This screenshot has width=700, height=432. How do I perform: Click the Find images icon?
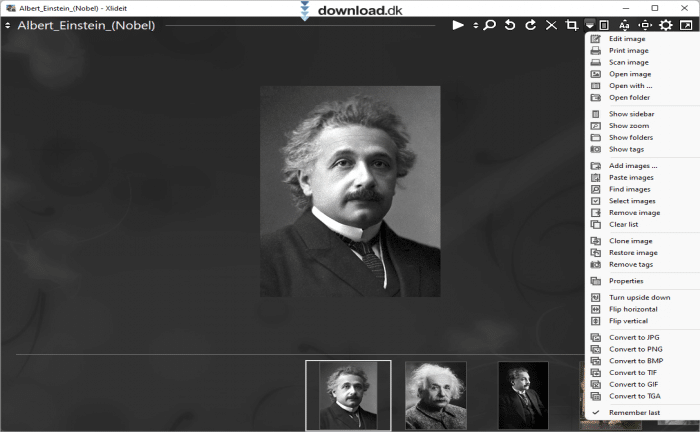coord(596,189)
